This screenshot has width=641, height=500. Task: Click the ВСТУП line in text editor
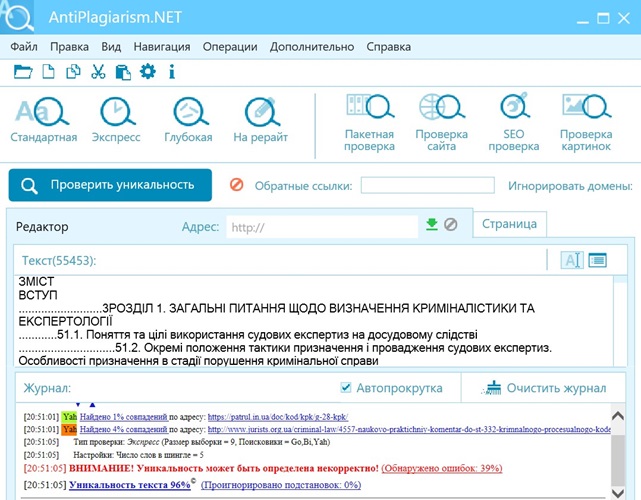[38, 295]
